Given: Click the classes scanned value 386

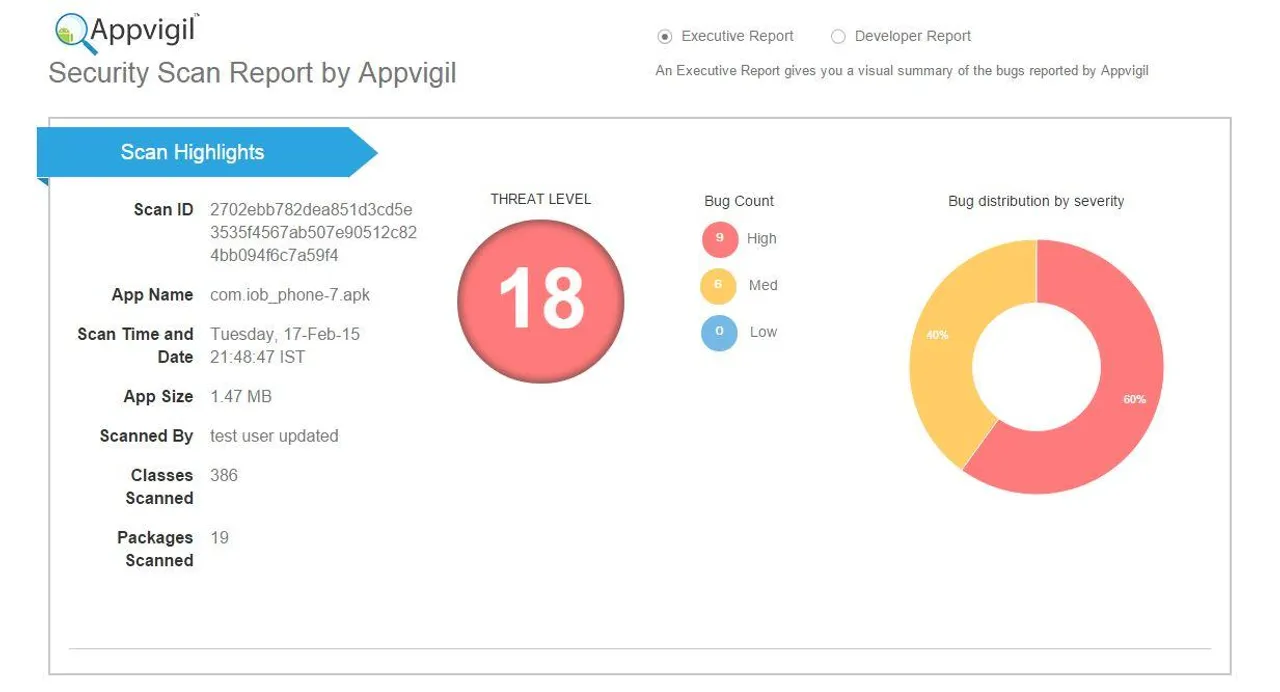Looking at the screenshot, I should tap(224, 475).
